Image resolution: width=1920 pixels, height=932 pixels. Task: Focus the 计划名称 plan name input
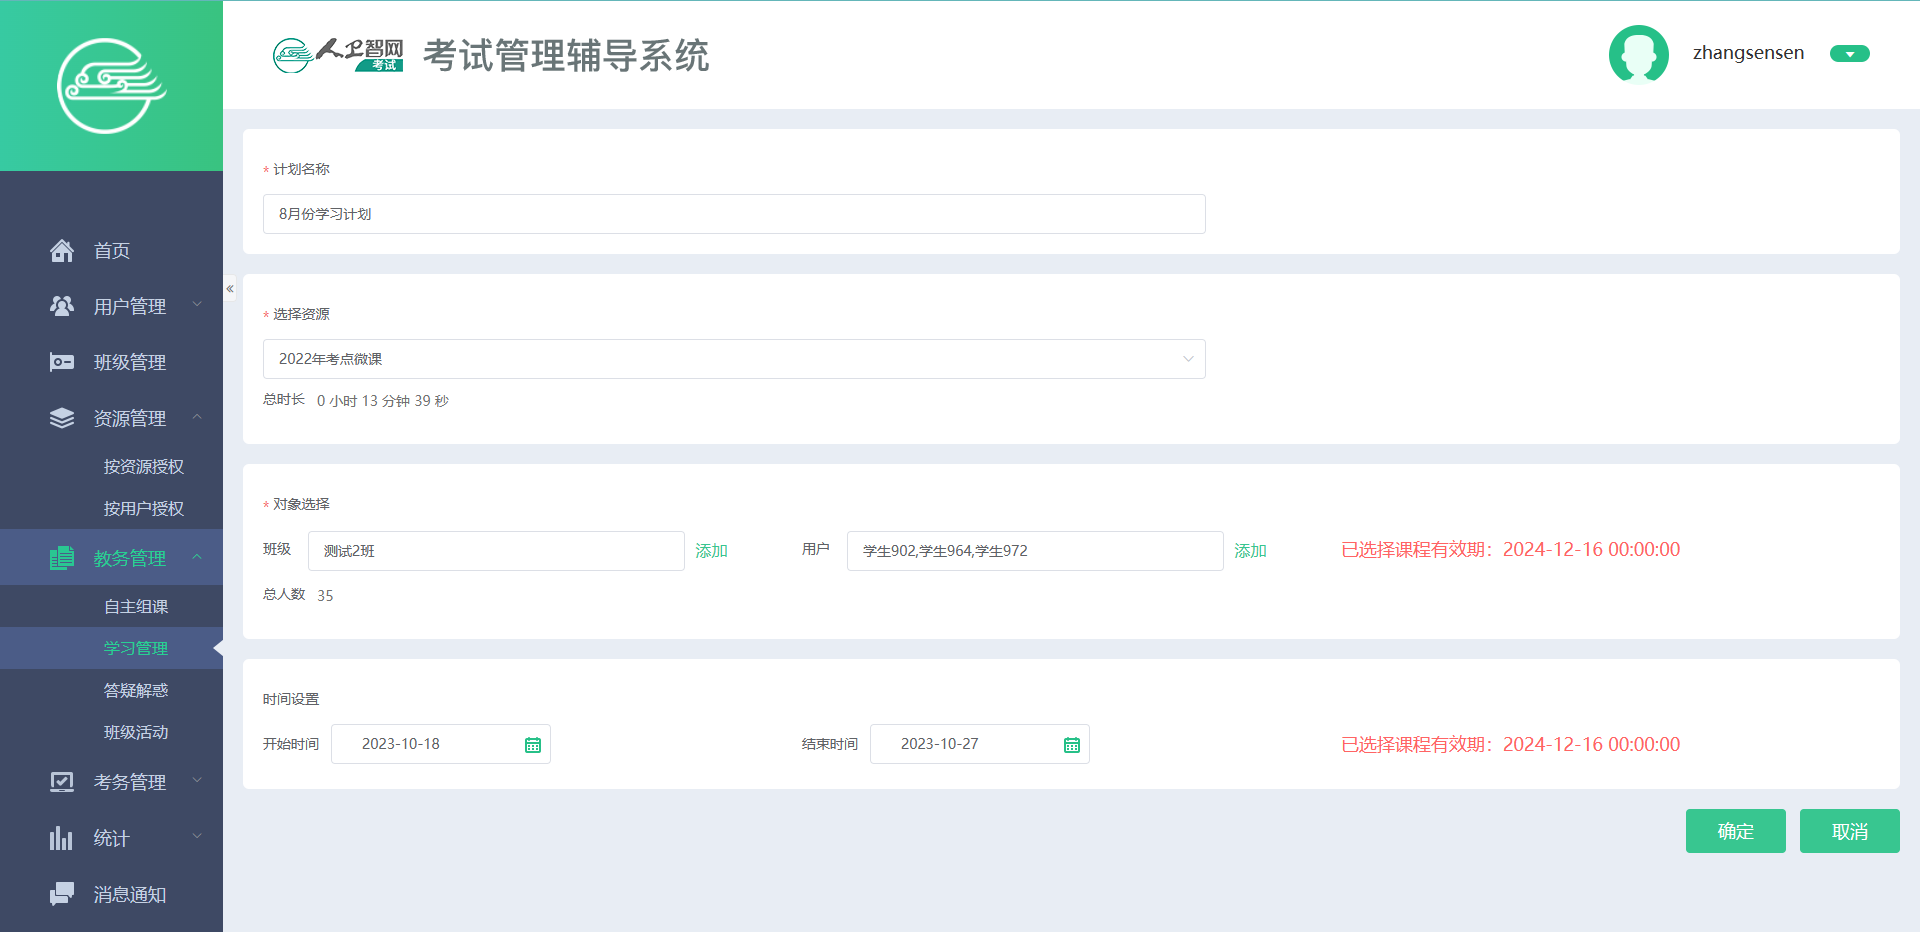tap(734, 214)
